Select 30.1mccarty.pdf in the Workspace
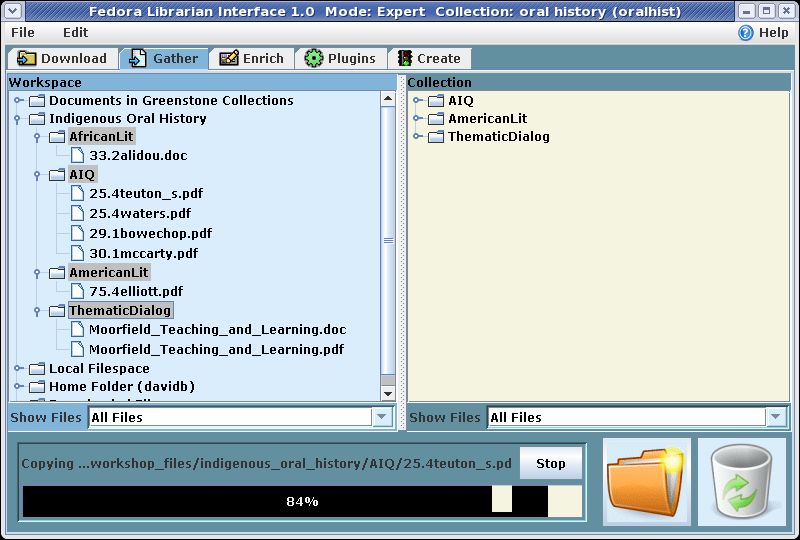Image resolution: width=800 pixels, height=540 pixels. pos(144,253)
